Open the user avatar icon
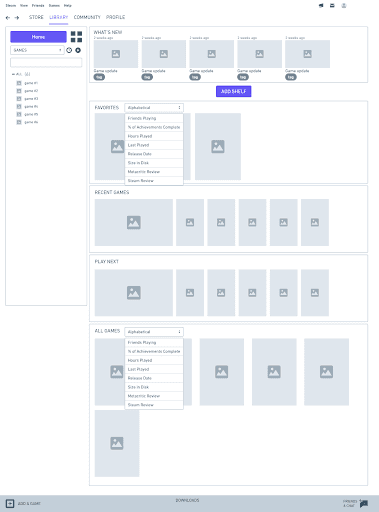Image resolution: width=379 pixels, height=512 pixels. click(344, 6)
